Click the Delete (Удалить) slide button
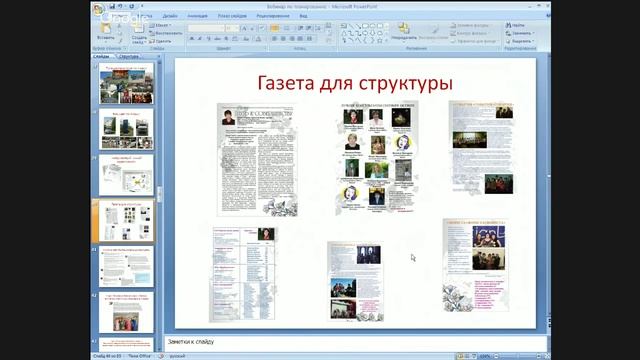This screenshot has height=360, width=640. (x=160, y=41)
